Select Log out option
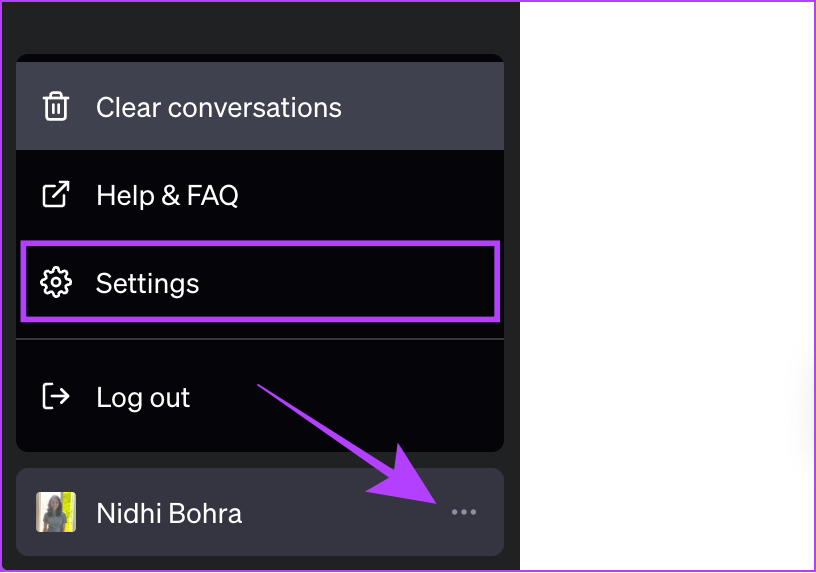Screen dimensions: 816x573 (x=260, y=396)
